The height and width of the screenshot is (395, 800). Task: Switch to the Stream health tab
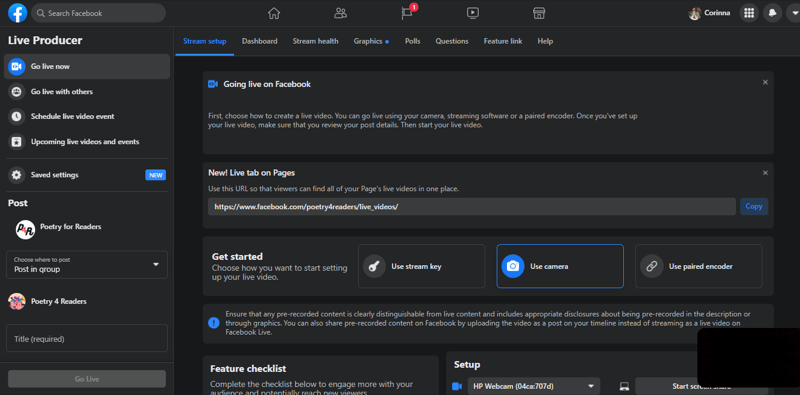(315, 41)
